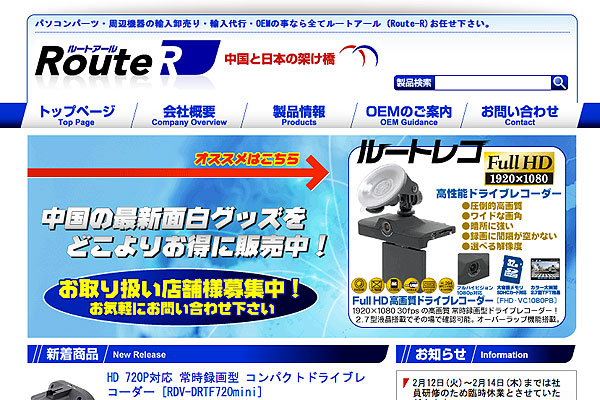
Task: Click the カラー大画面 TFT screen thumbnail
Action: click(545, 269)
